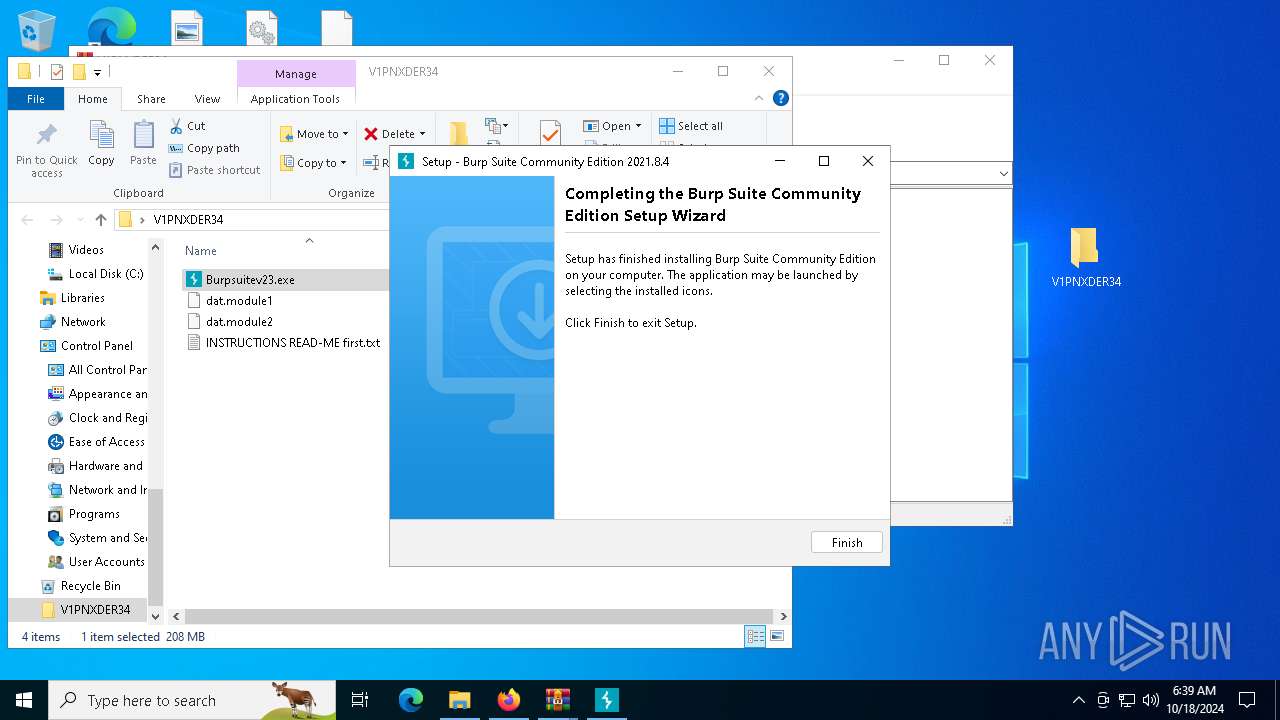
Task: Click the navigation pane scroll down arrow
Action: [x=155, y=617]
